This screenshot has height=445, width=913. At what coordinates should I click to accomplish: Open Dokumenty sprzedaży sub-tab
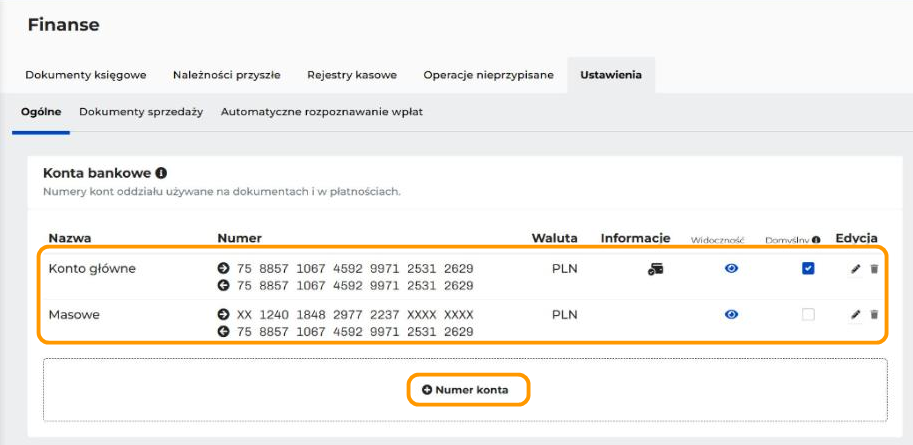coord(141,112)
